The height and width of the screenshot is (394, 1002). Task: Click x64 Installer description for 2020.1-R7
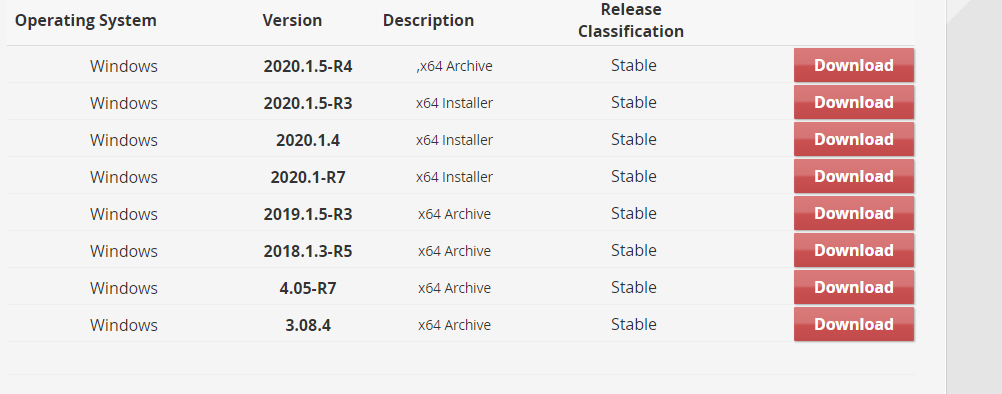[454, 177]
